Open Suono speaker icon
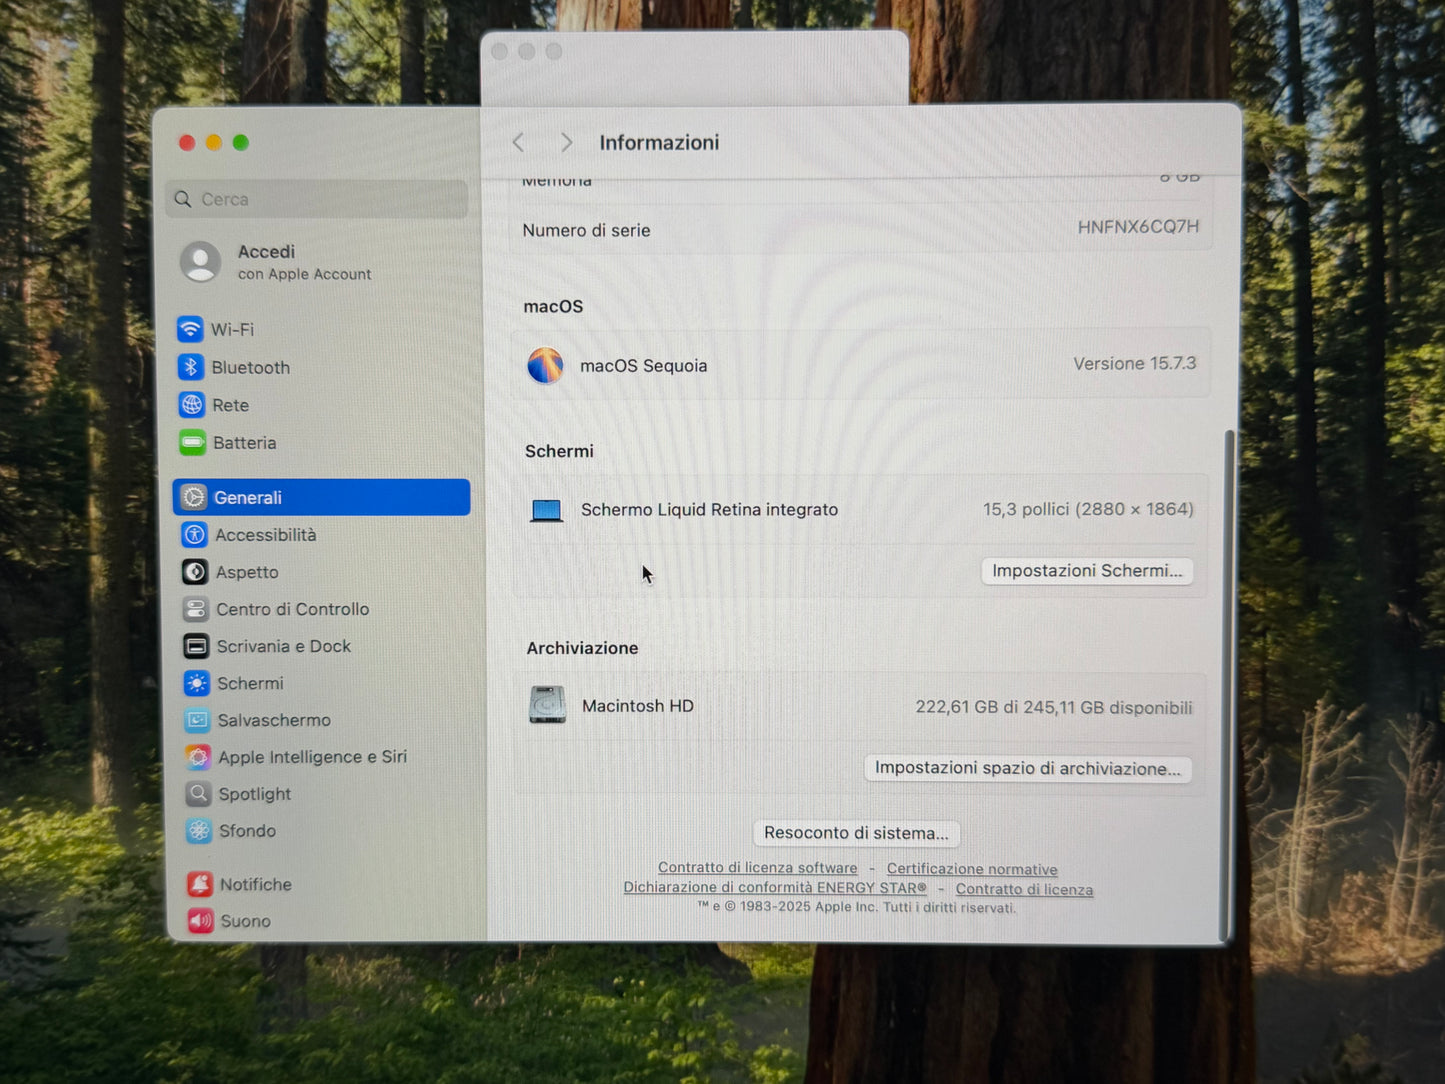Screen dimensions: 1445x1084 (x=201, y=921)
